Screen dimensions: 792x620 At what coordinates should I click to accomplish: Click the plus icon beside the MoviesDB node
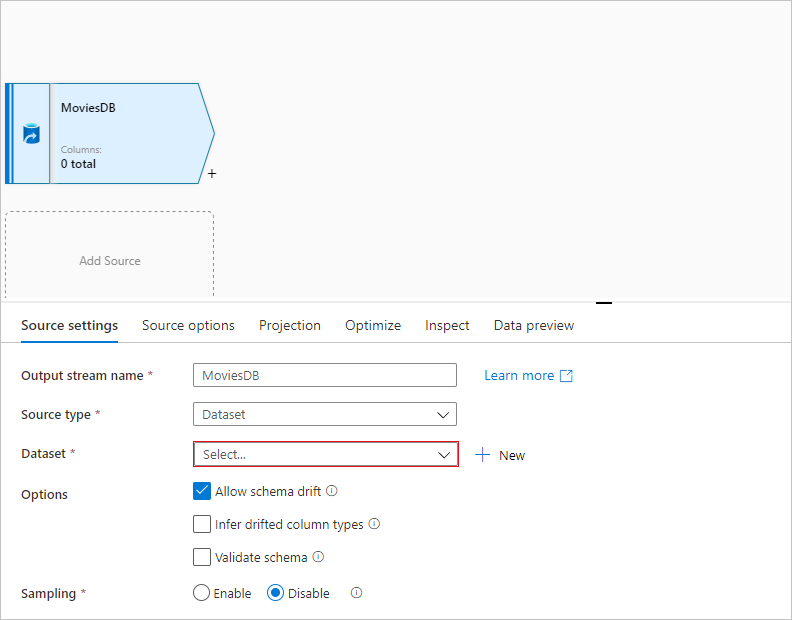pyautogui.click(x=212, y=173)
